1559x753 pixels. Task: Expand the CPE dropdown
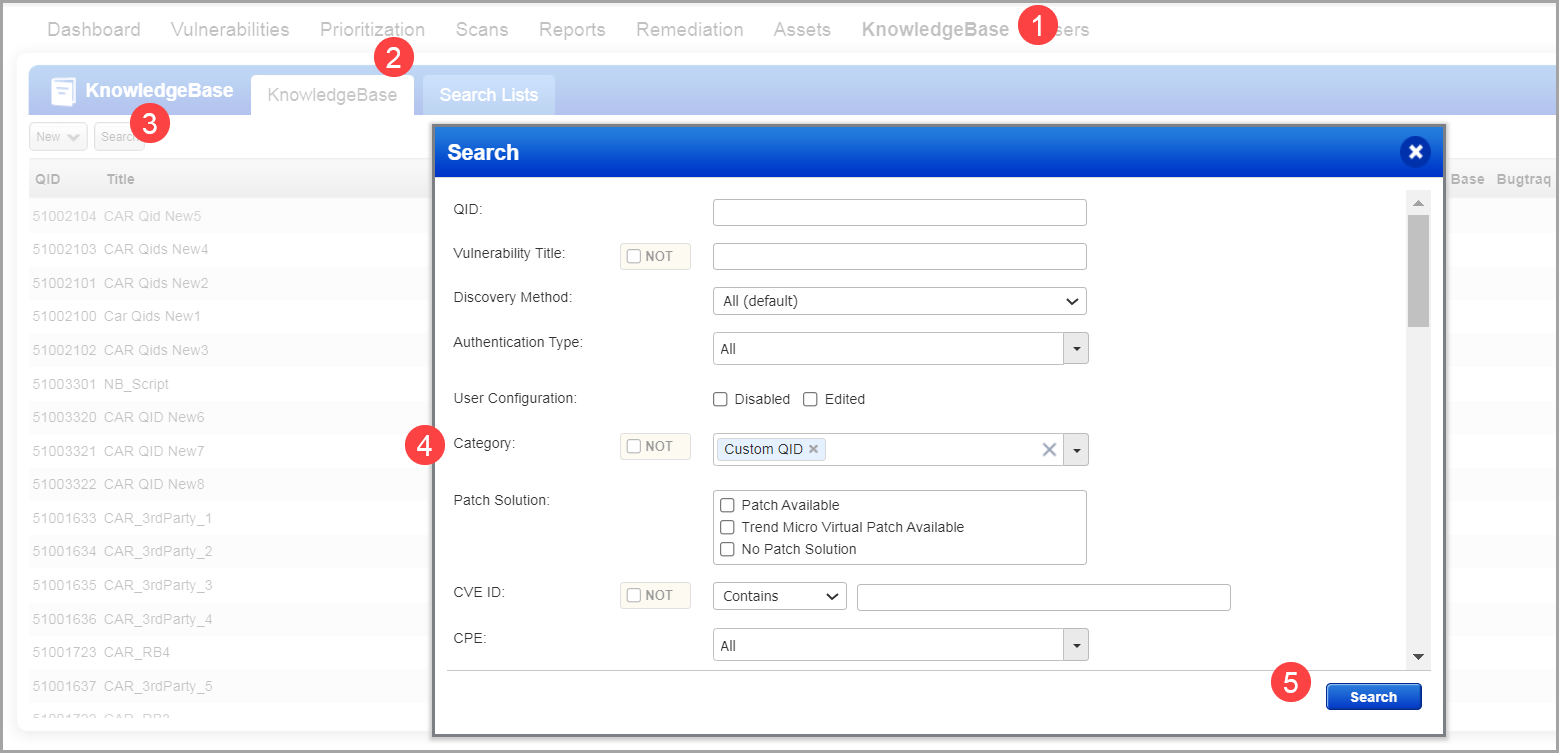[x=1076, y=644]
